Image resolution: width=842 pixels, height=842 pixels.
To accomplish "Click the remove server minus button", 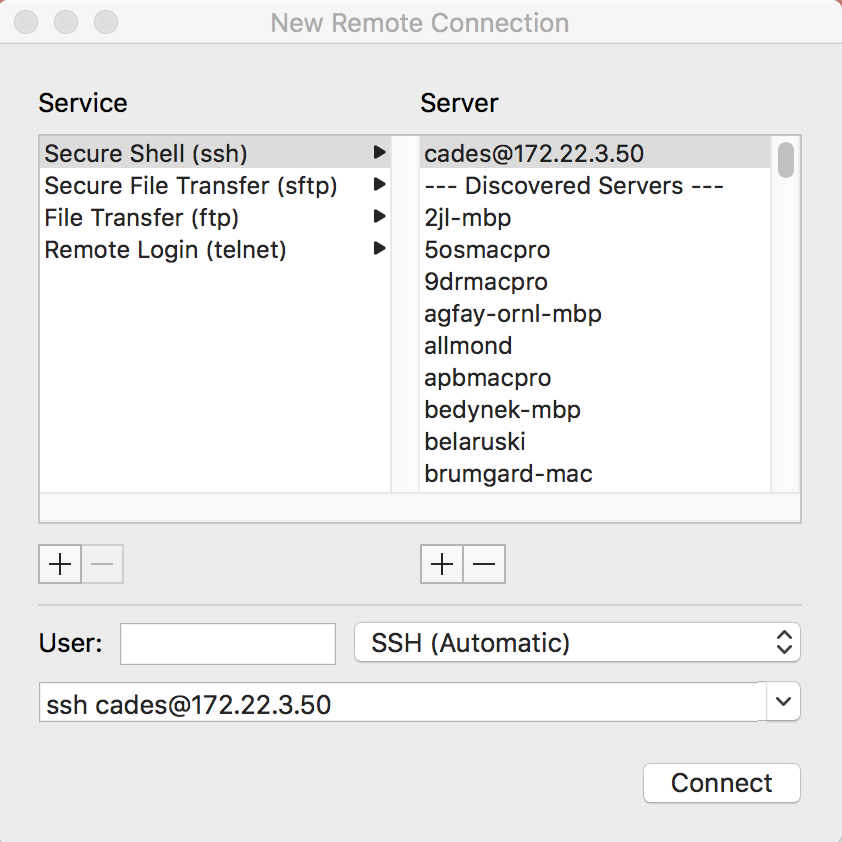I will pyautogui.click(x=484, y=565).
